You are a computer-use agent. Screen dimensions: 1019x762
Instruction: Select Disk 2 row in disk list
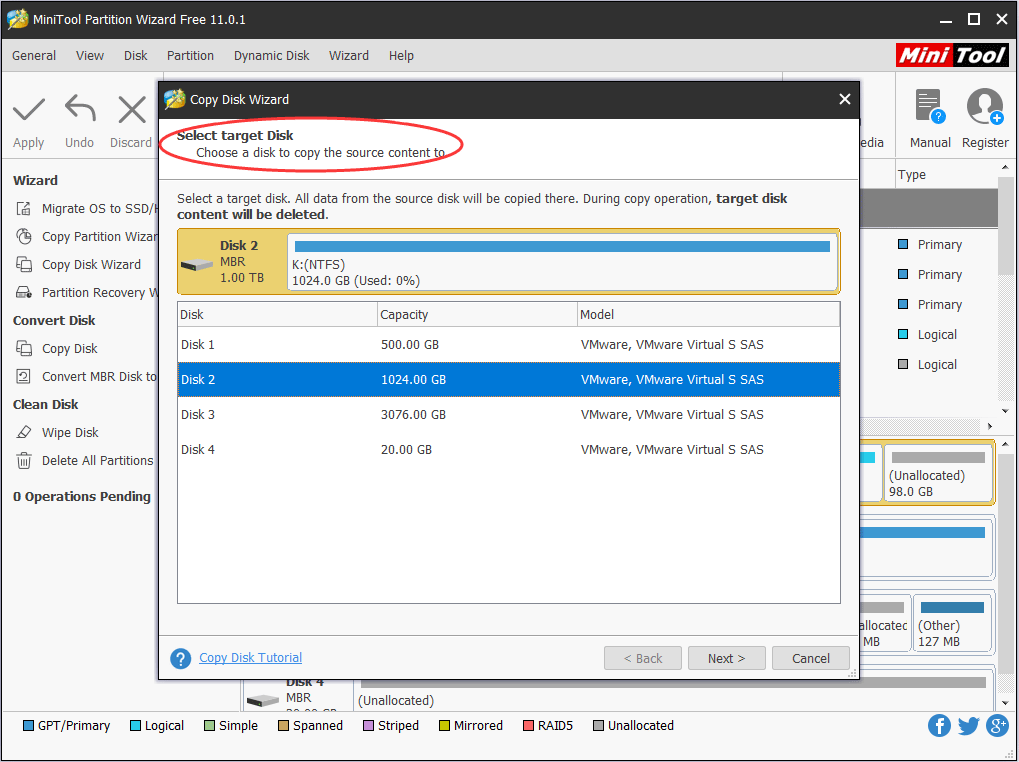coord(509,379)
